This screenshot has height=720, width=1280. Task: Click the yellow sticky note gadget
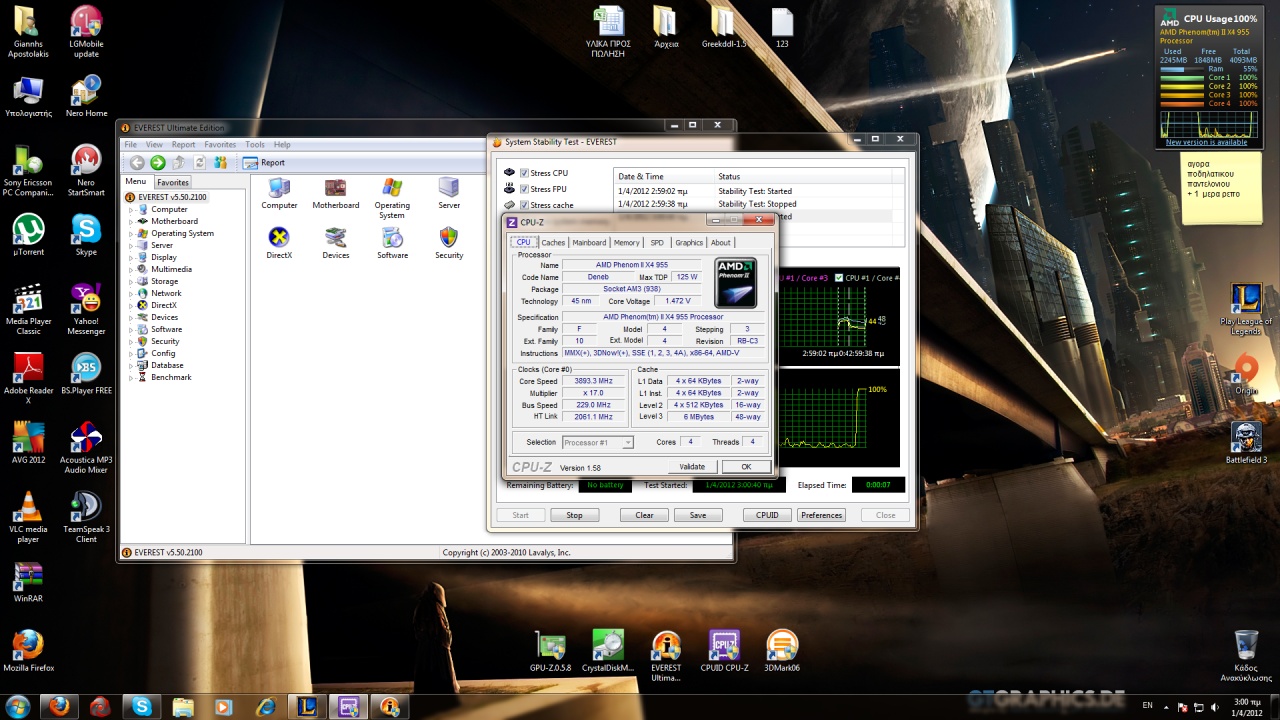[1221, 188]
